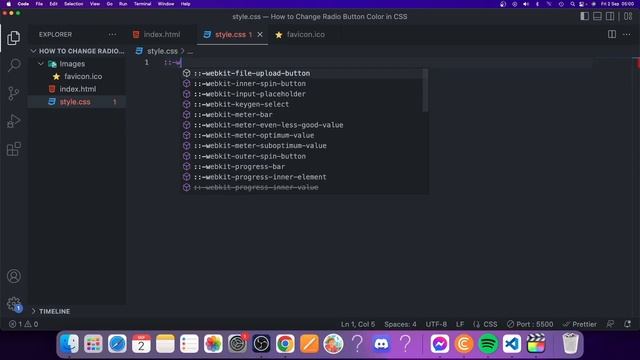The image size is (640, 360).
Task: Click the suggestion list scrollbar thumb
Action: tap(425, 90)
